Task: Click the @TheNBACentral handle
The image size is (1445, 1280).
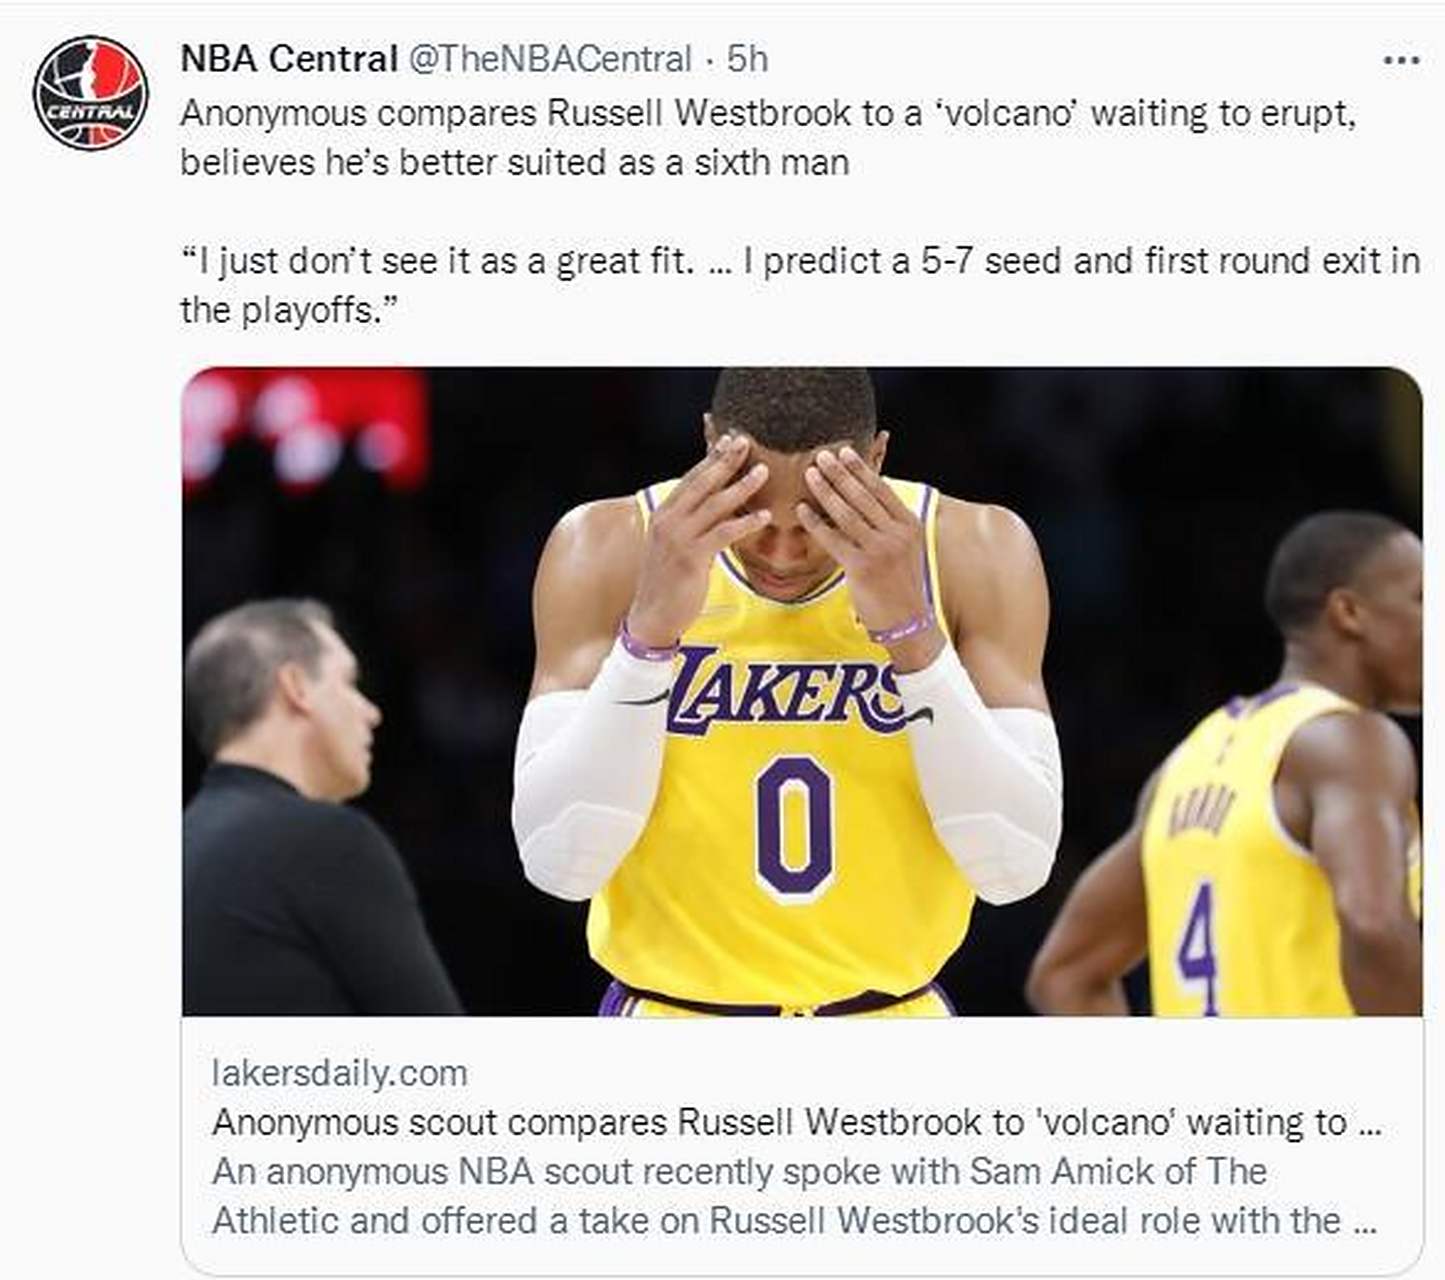Action: click(549, 59)
